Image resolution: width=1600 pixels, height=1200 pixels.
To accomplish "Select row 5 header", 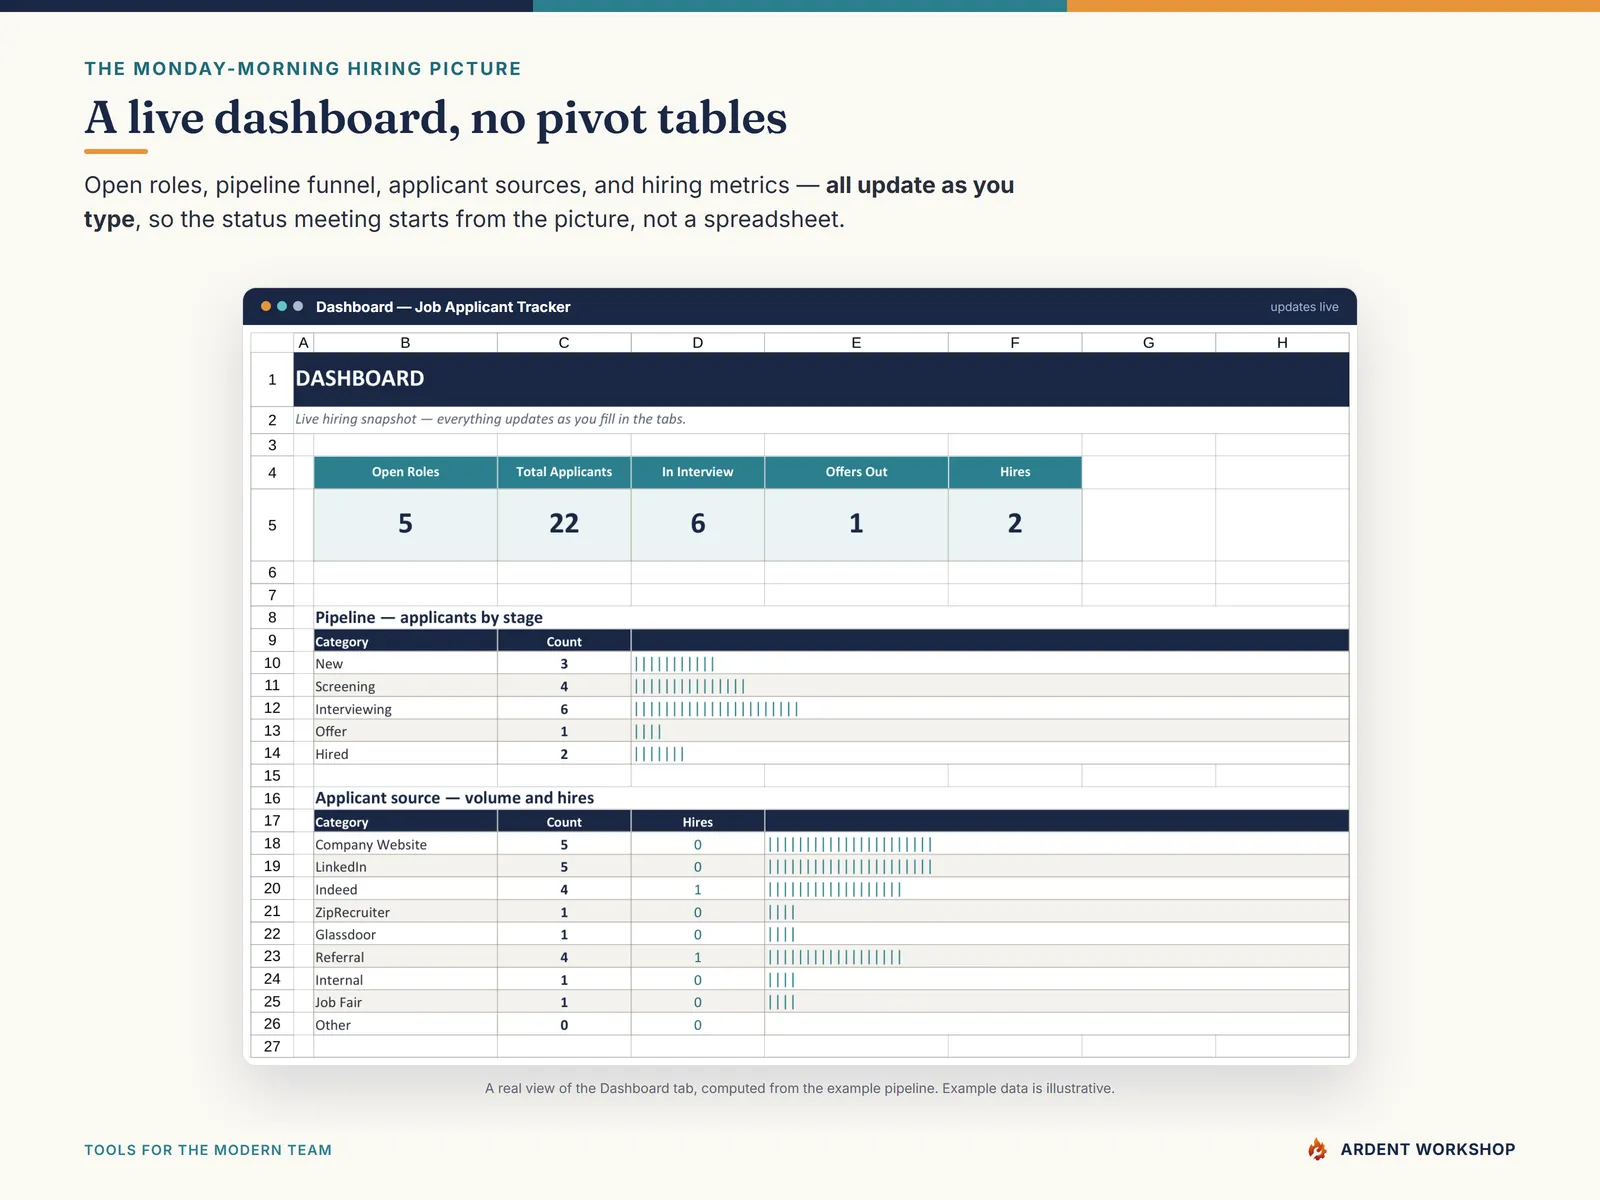I will pos(272,525).
